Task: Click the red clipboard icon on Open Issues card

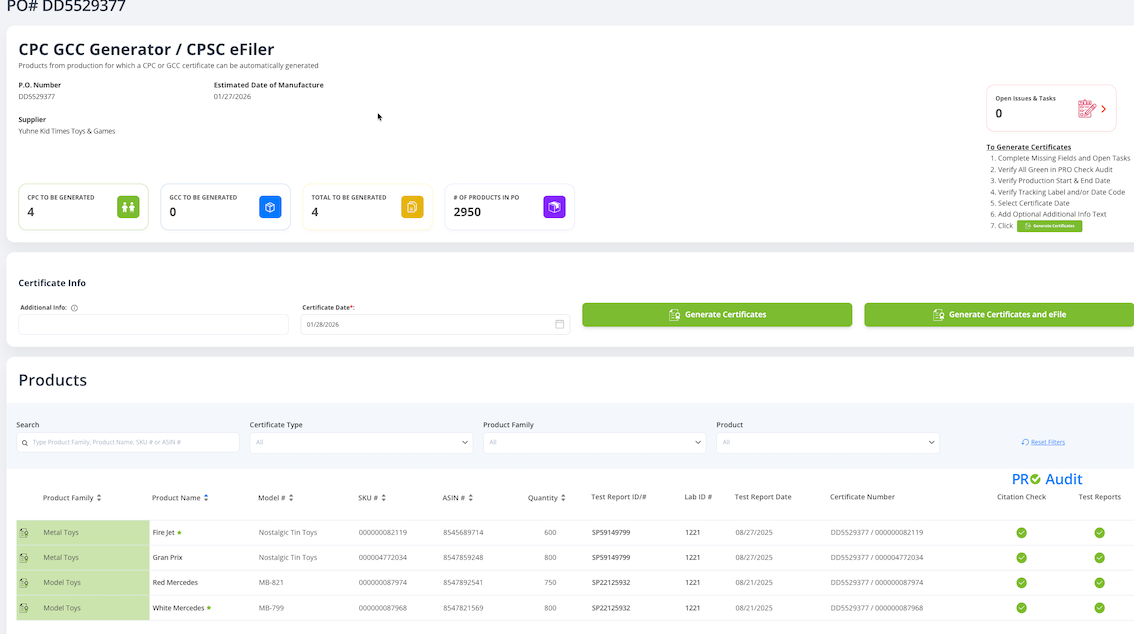Action: [1087, 106]
